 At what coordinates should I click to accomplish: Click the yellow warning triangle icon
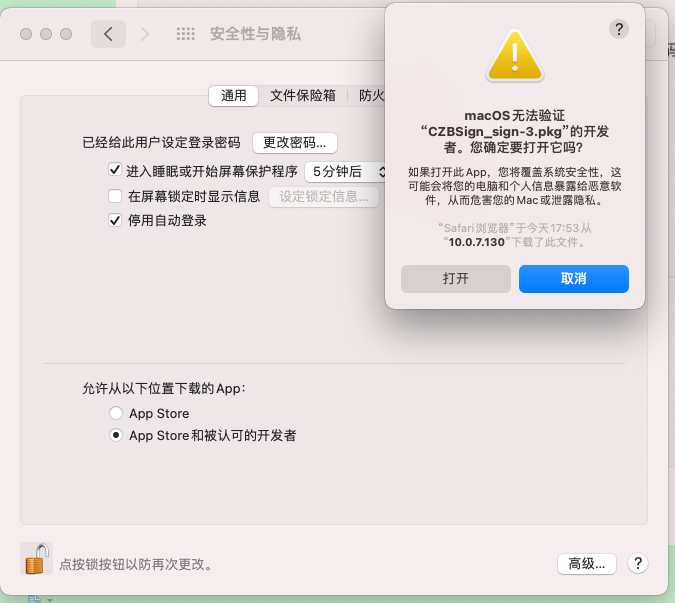click(x=515, y=56)
